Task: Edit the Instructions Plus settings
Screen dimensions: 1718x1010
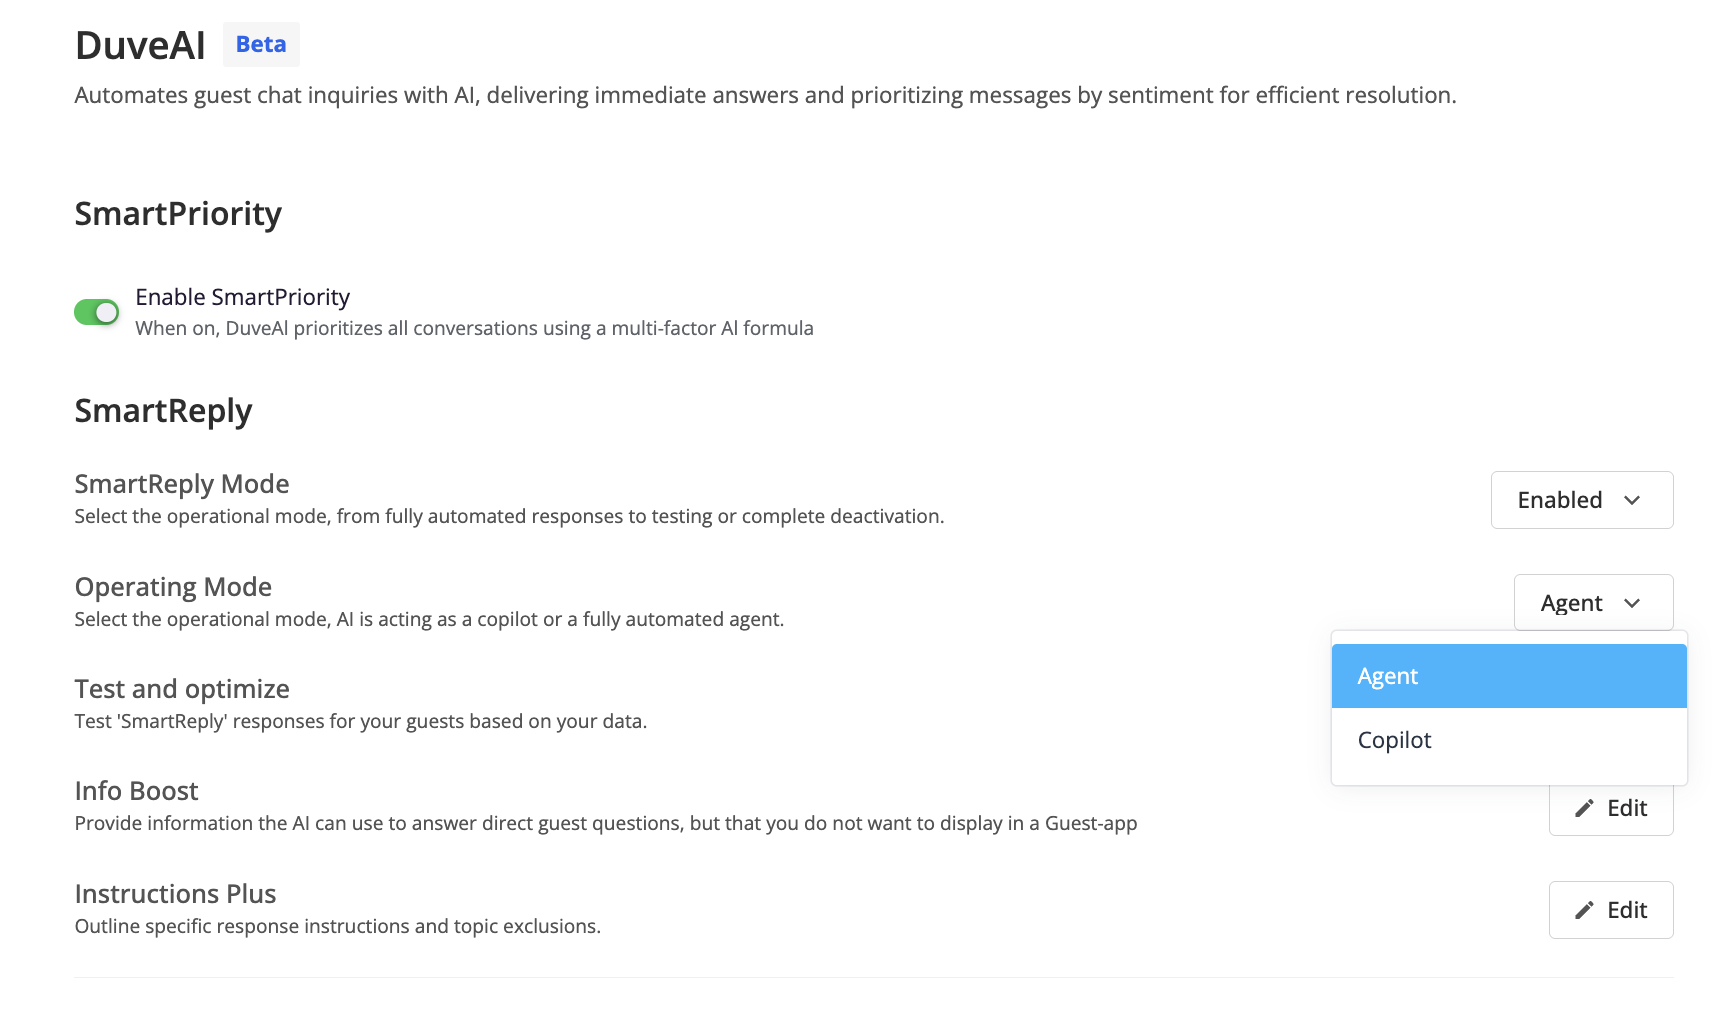Action: tap(1611, 910)
